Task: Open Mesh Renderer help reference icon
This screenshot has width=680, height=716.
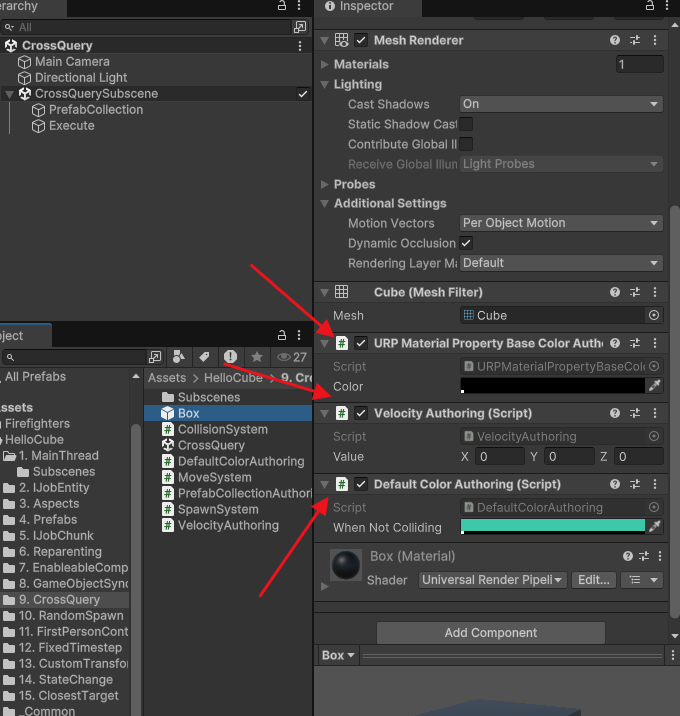Action: [x=615, y=40]
